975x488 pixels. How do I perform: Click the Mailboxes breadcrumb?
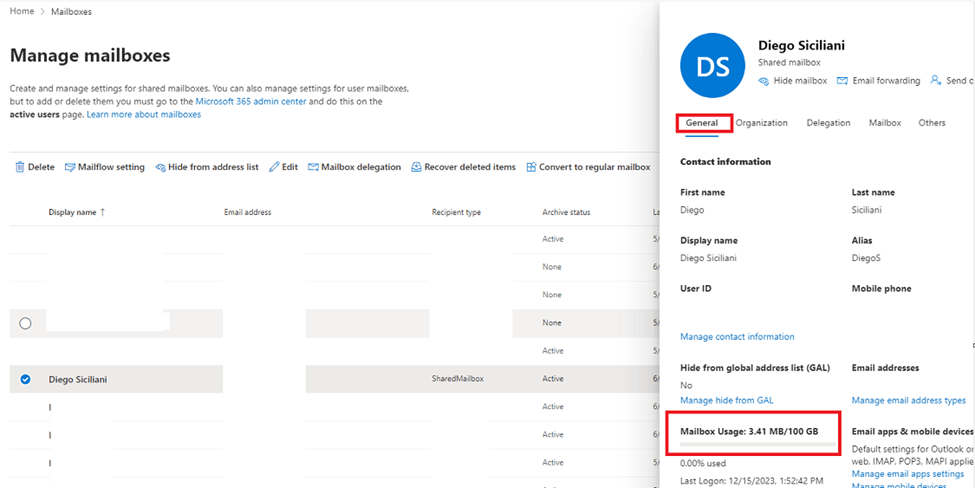pyautogui.click(x=72, y=12)
